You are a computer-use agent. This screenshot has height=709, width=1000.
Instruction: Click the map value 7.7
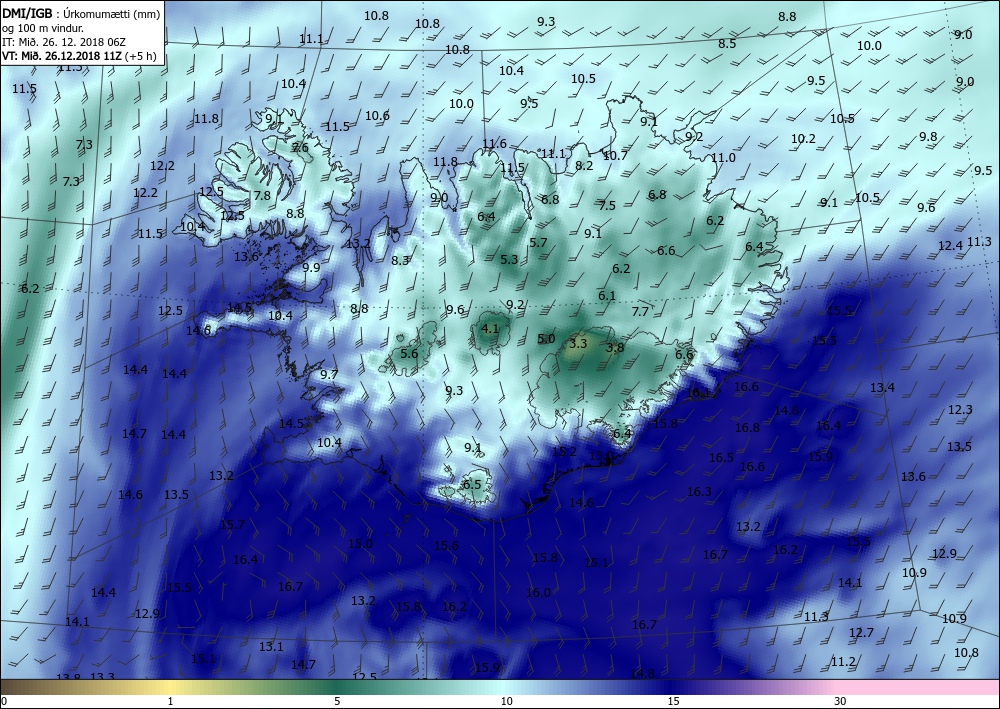[640, 311]
